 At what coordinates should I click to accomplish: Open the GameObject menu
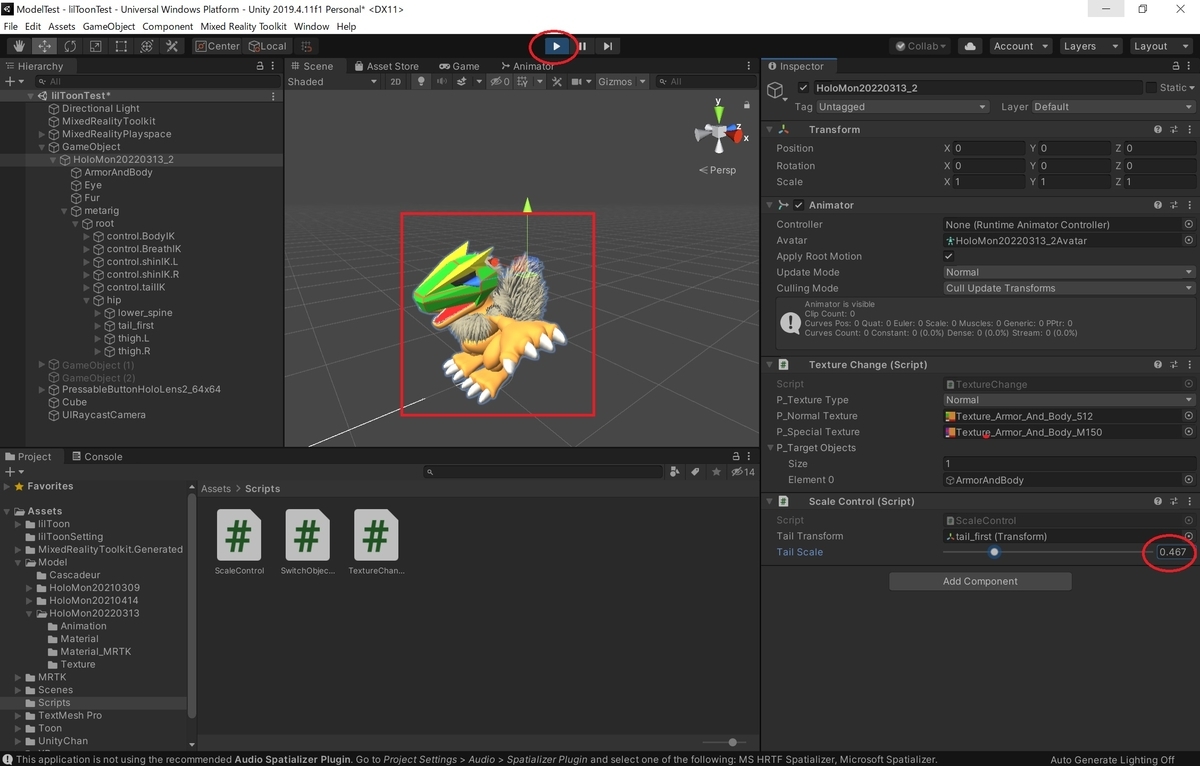pos(109,26)
